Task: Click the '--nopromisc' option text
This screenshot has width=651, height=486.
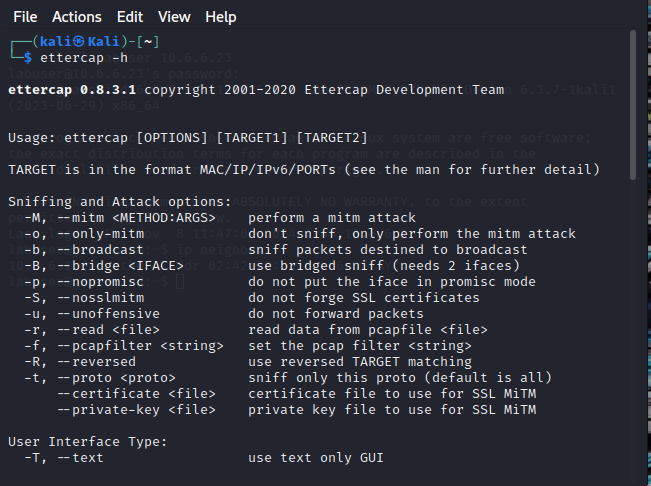Action: (x=100, y=282)
